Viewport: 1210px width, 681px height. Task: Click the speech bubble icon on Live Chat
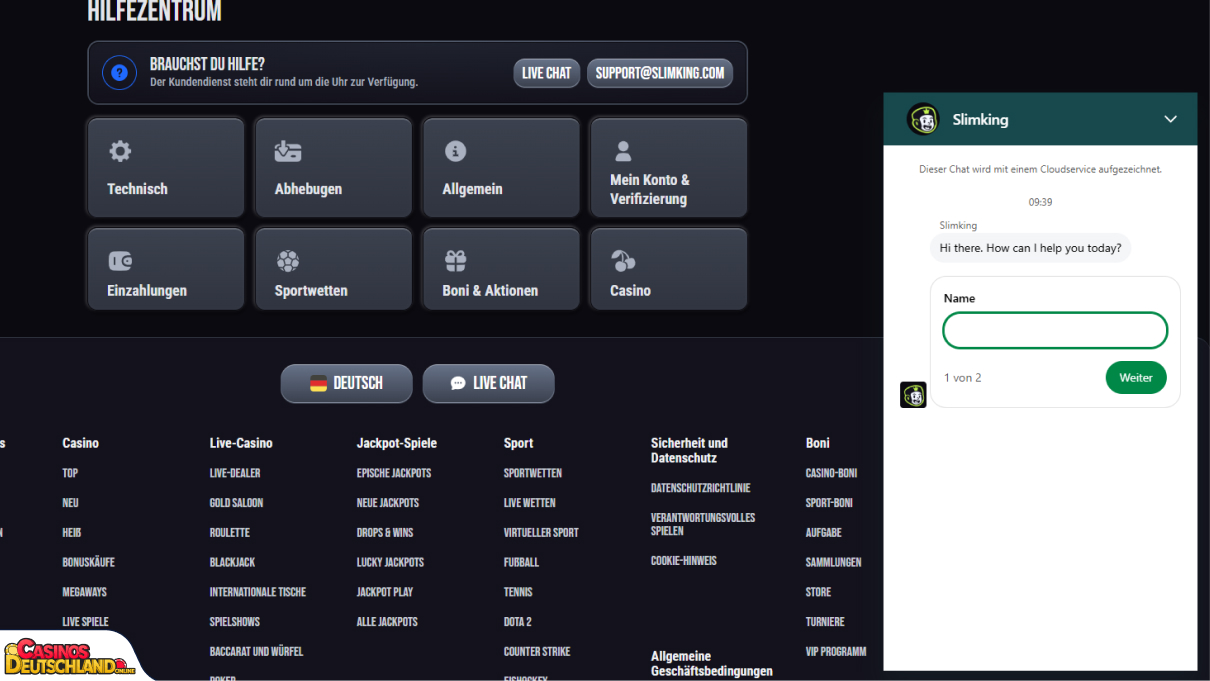click(458, 383)
